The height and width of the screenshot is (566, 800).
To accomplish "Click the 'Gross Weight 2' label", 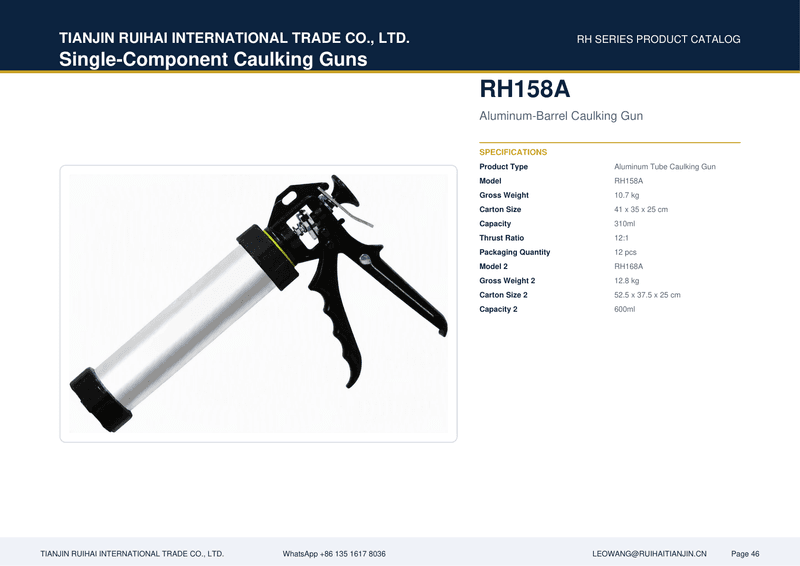I will [x=507, y=281].
